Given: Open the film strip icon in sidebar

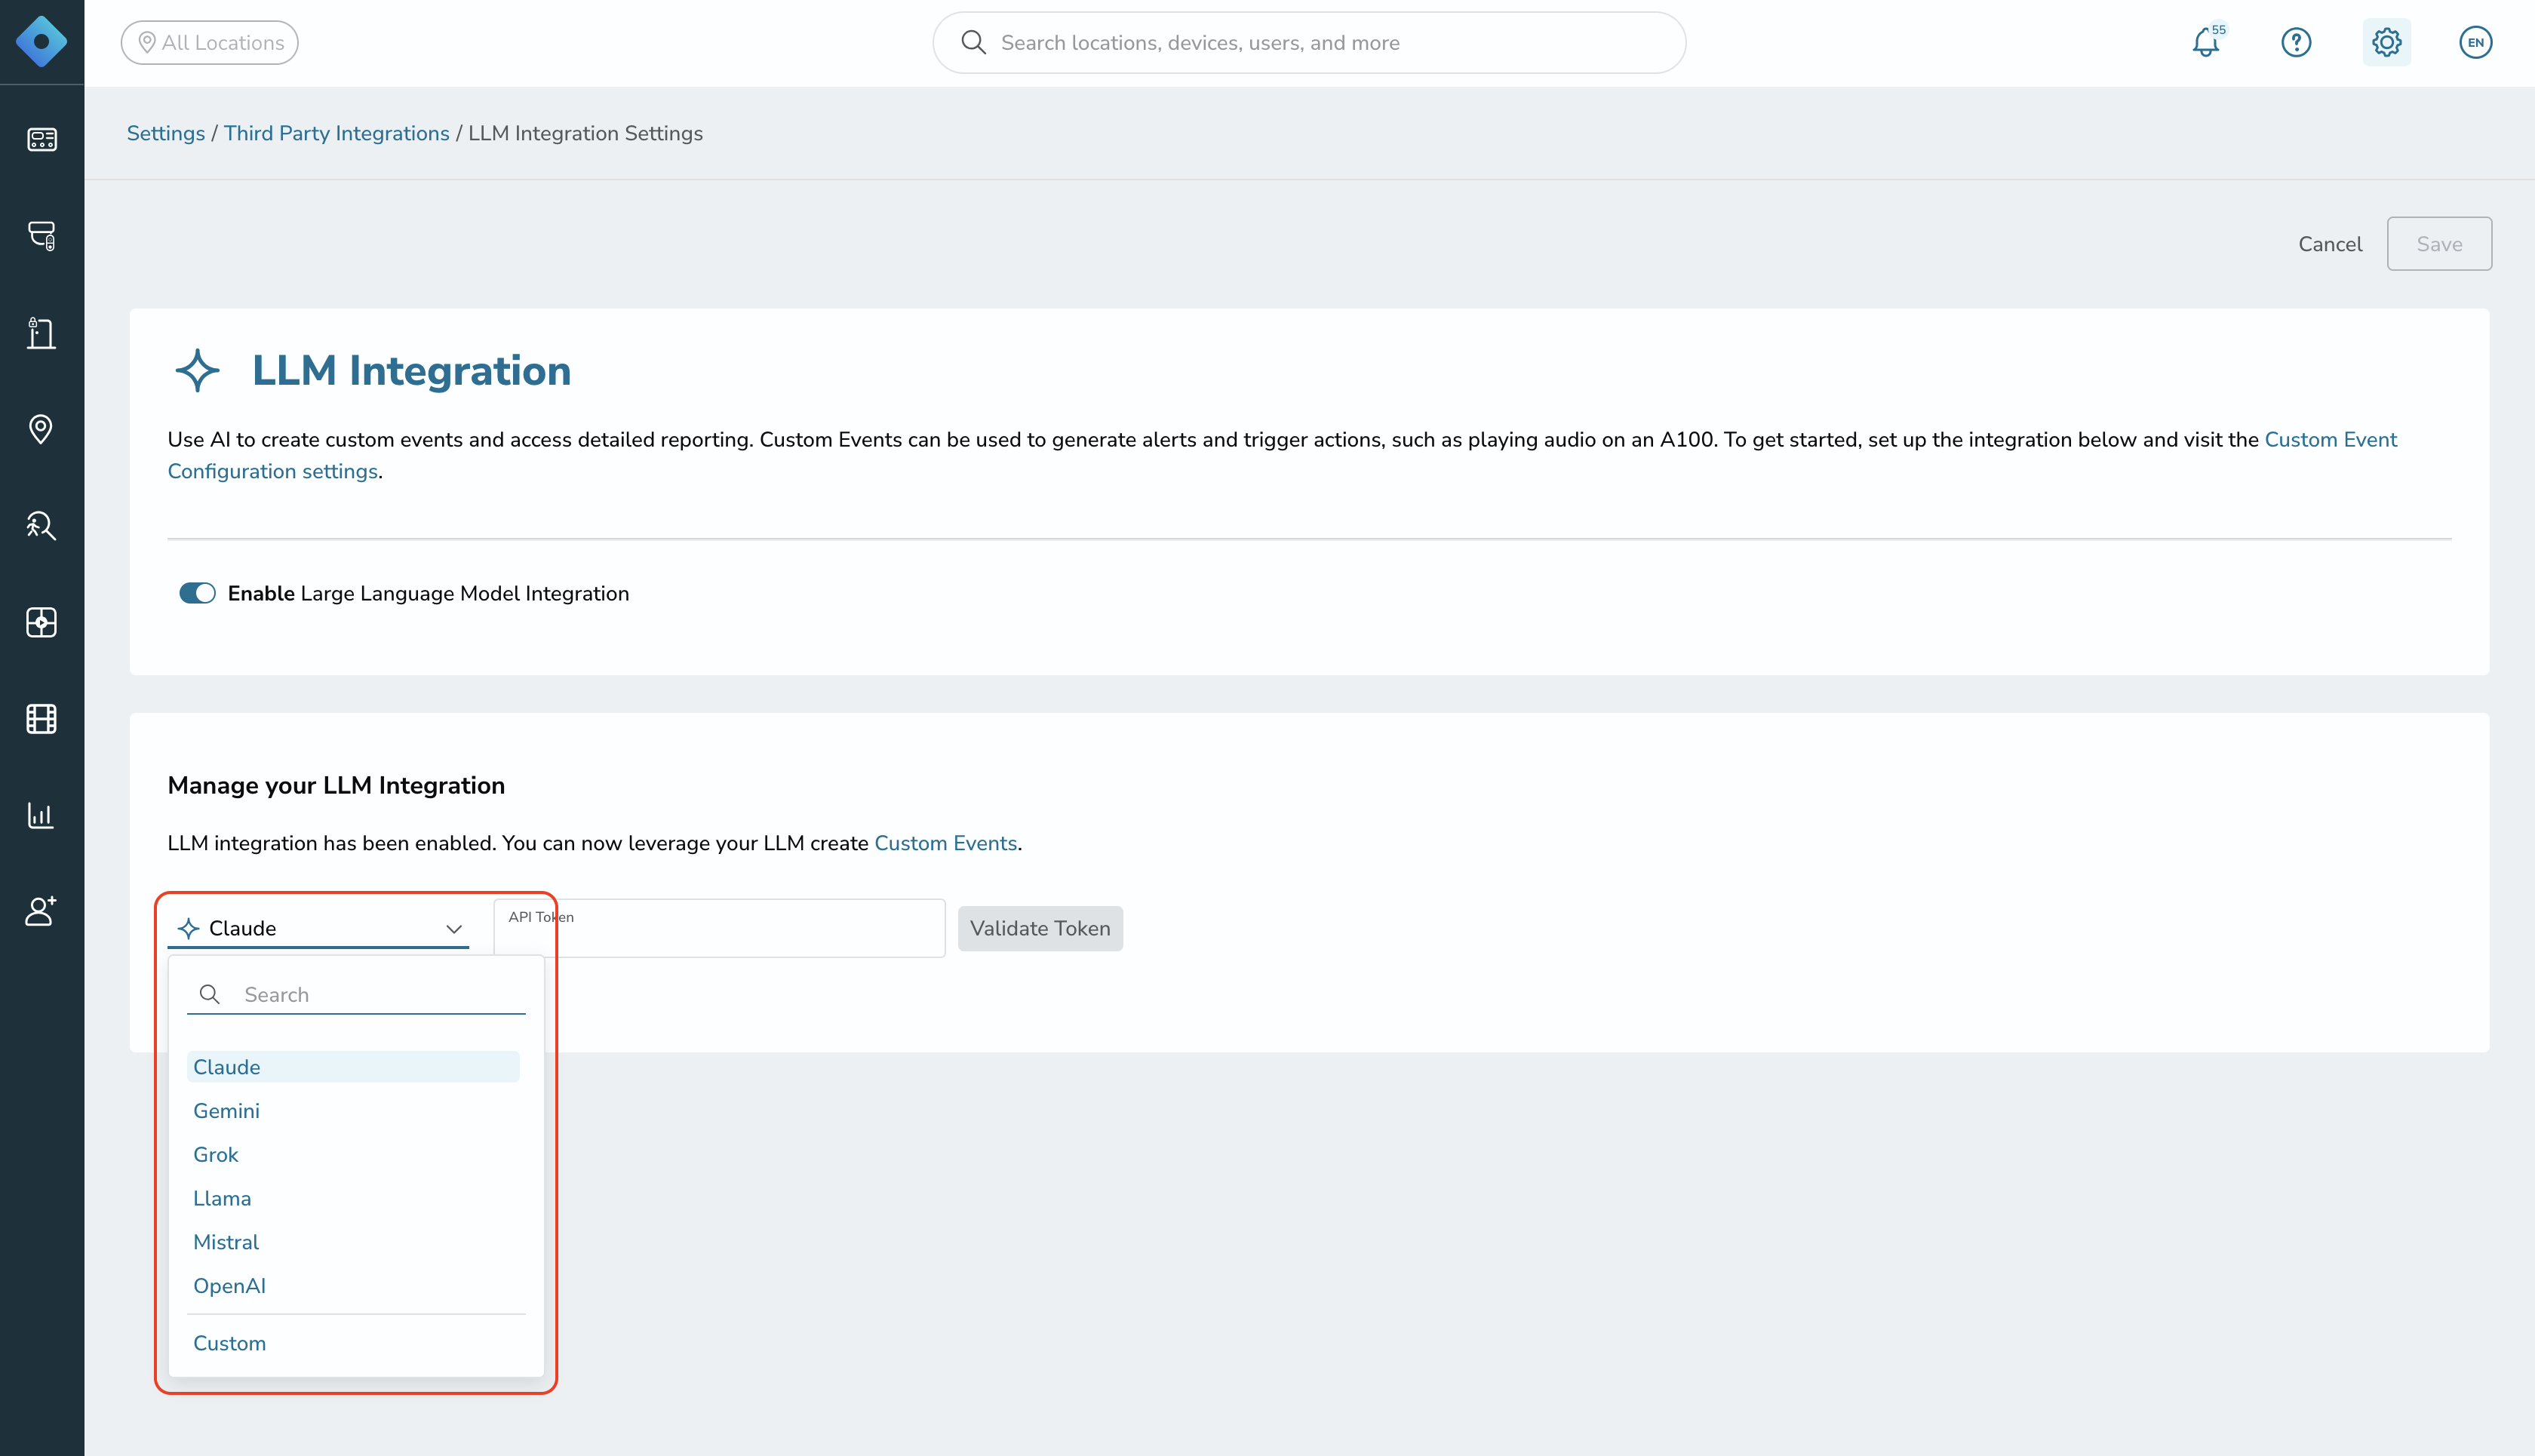Looking at the screenshot, I should [41, 719].
